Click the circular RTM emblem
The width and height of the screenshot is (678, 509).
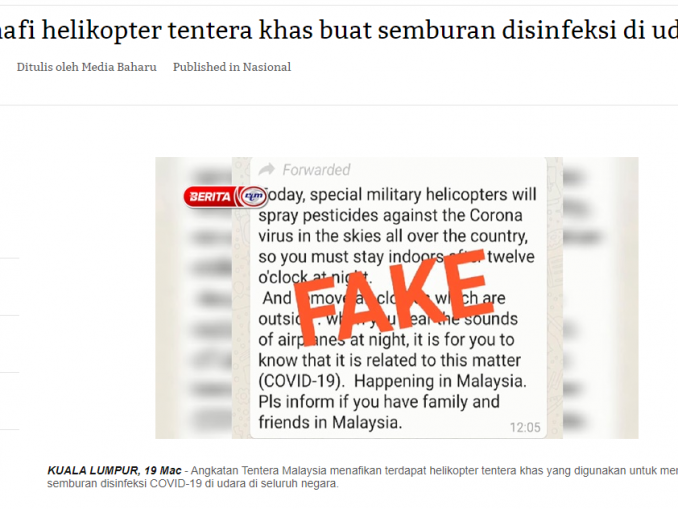[253, 196]
